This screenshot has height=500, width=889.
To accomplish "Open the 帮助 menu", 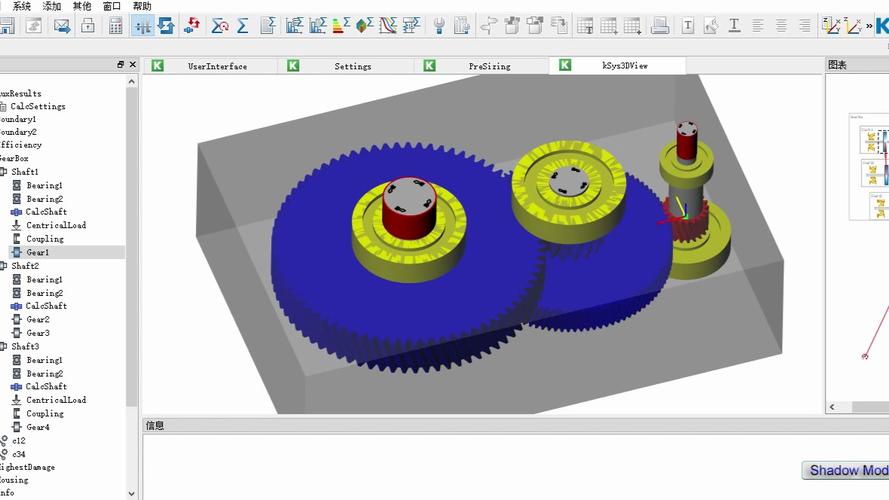I will click(142, 6).
